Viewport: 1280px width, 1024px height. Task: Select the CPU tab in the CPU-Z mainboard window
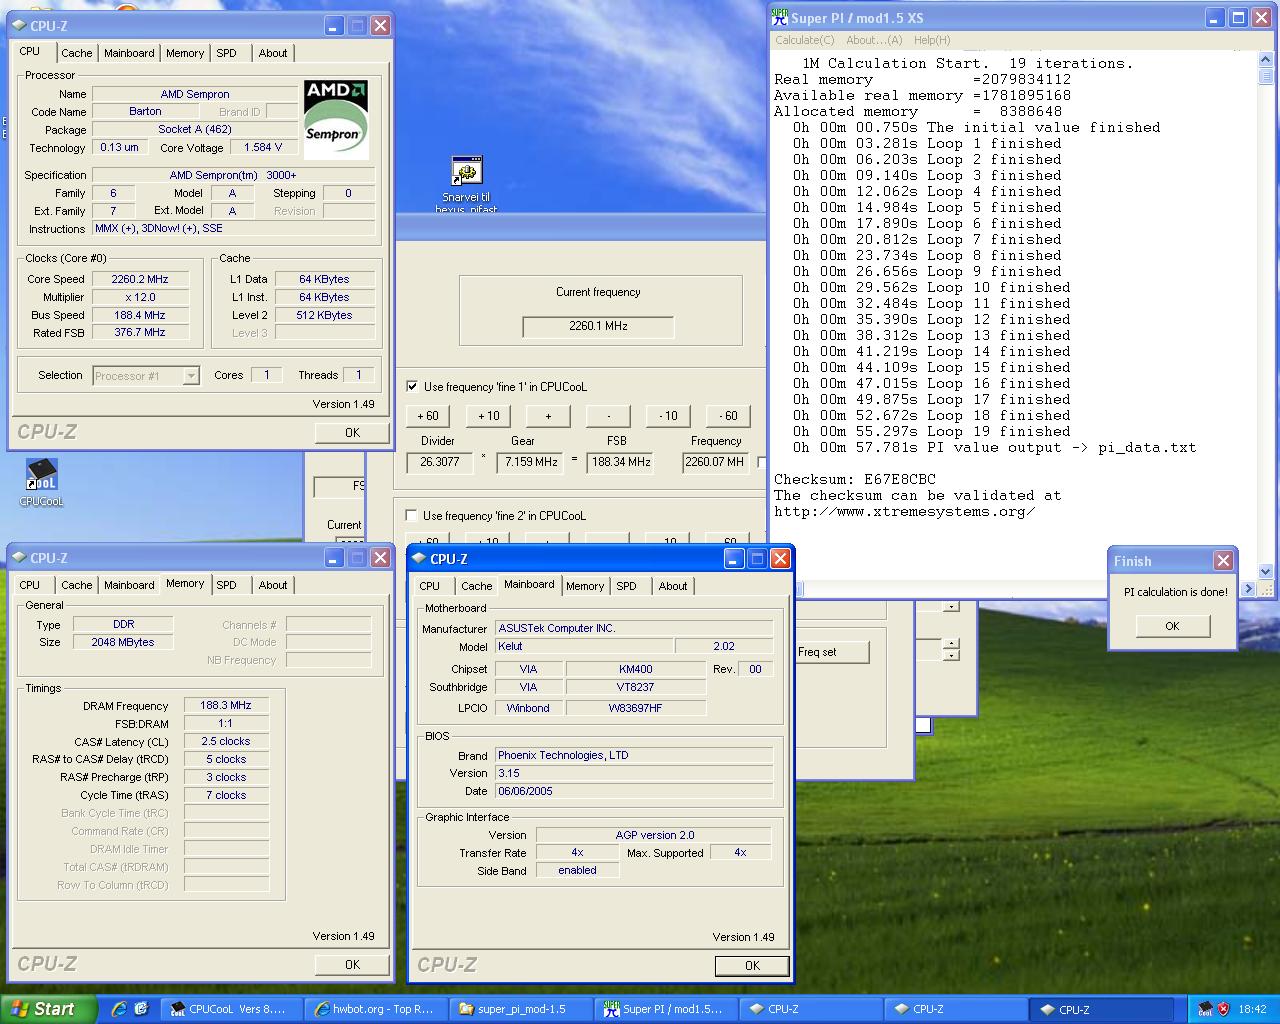pyautogui.click(x=430, y=586)
